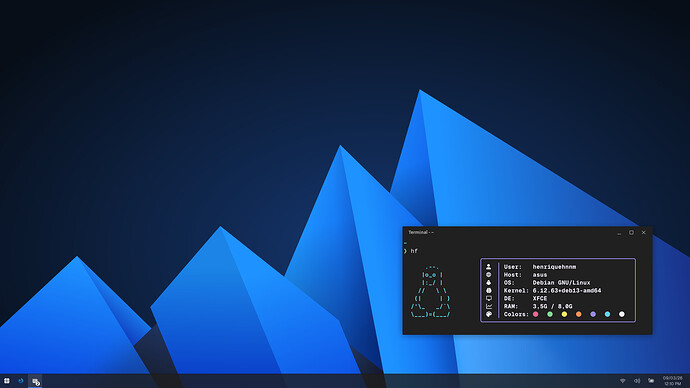Click the kernel version 6.12.63+deb13-amd64
The height and width of the screenshot is (388, 690).
click(x=567, y=291)
